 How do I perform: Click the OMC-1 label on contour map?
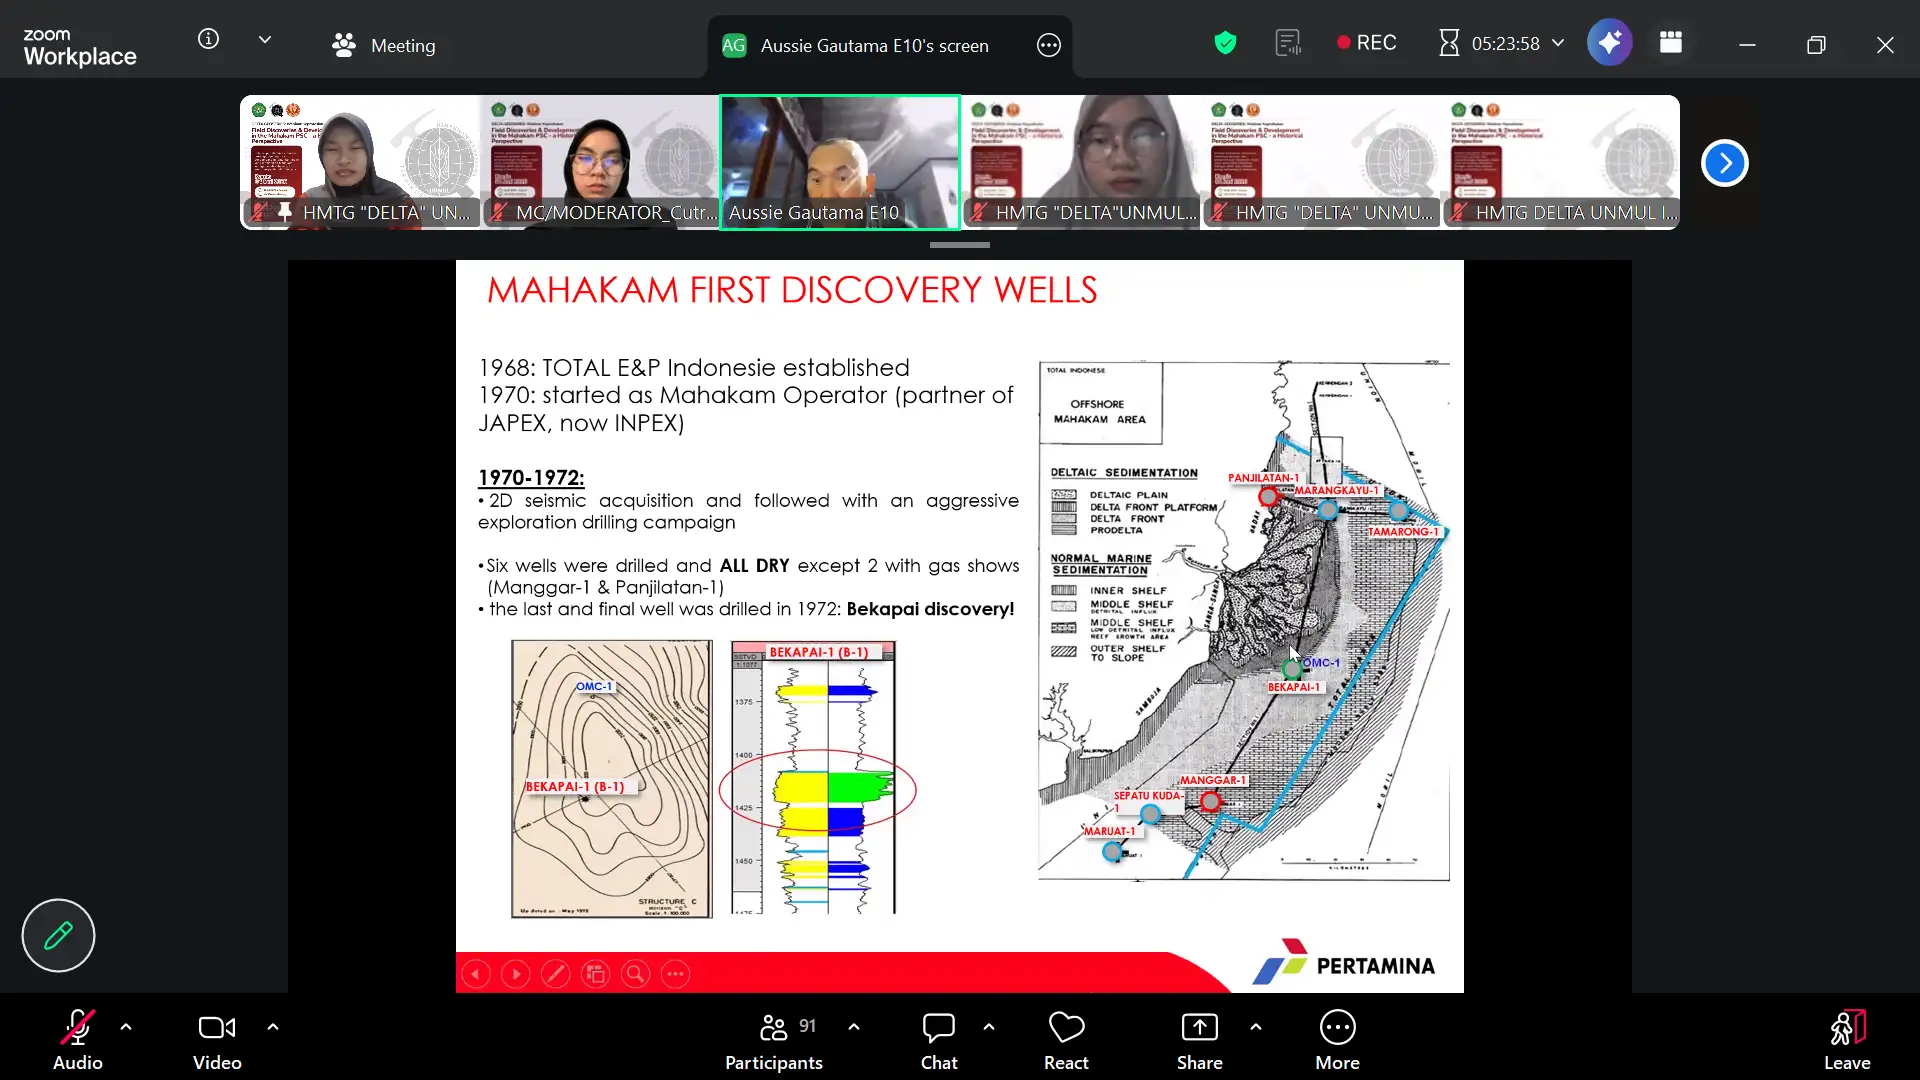(x=594, y=686)
